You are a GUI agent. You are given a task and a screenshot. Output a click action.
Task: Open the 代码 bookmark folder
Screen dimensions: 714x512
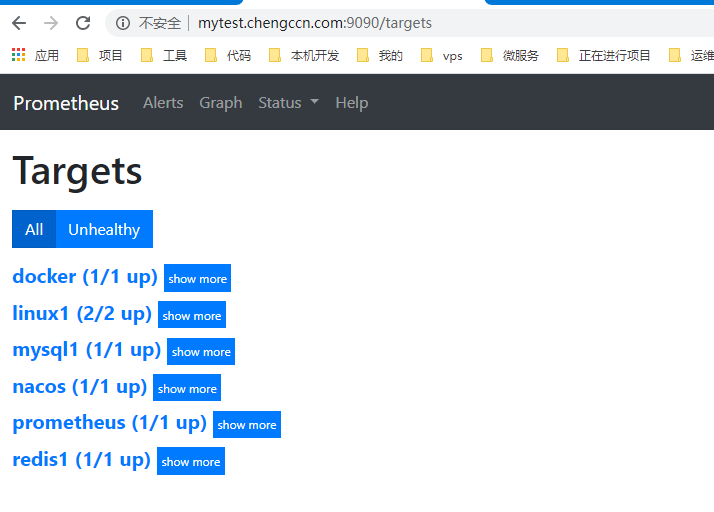coord(228,56)
